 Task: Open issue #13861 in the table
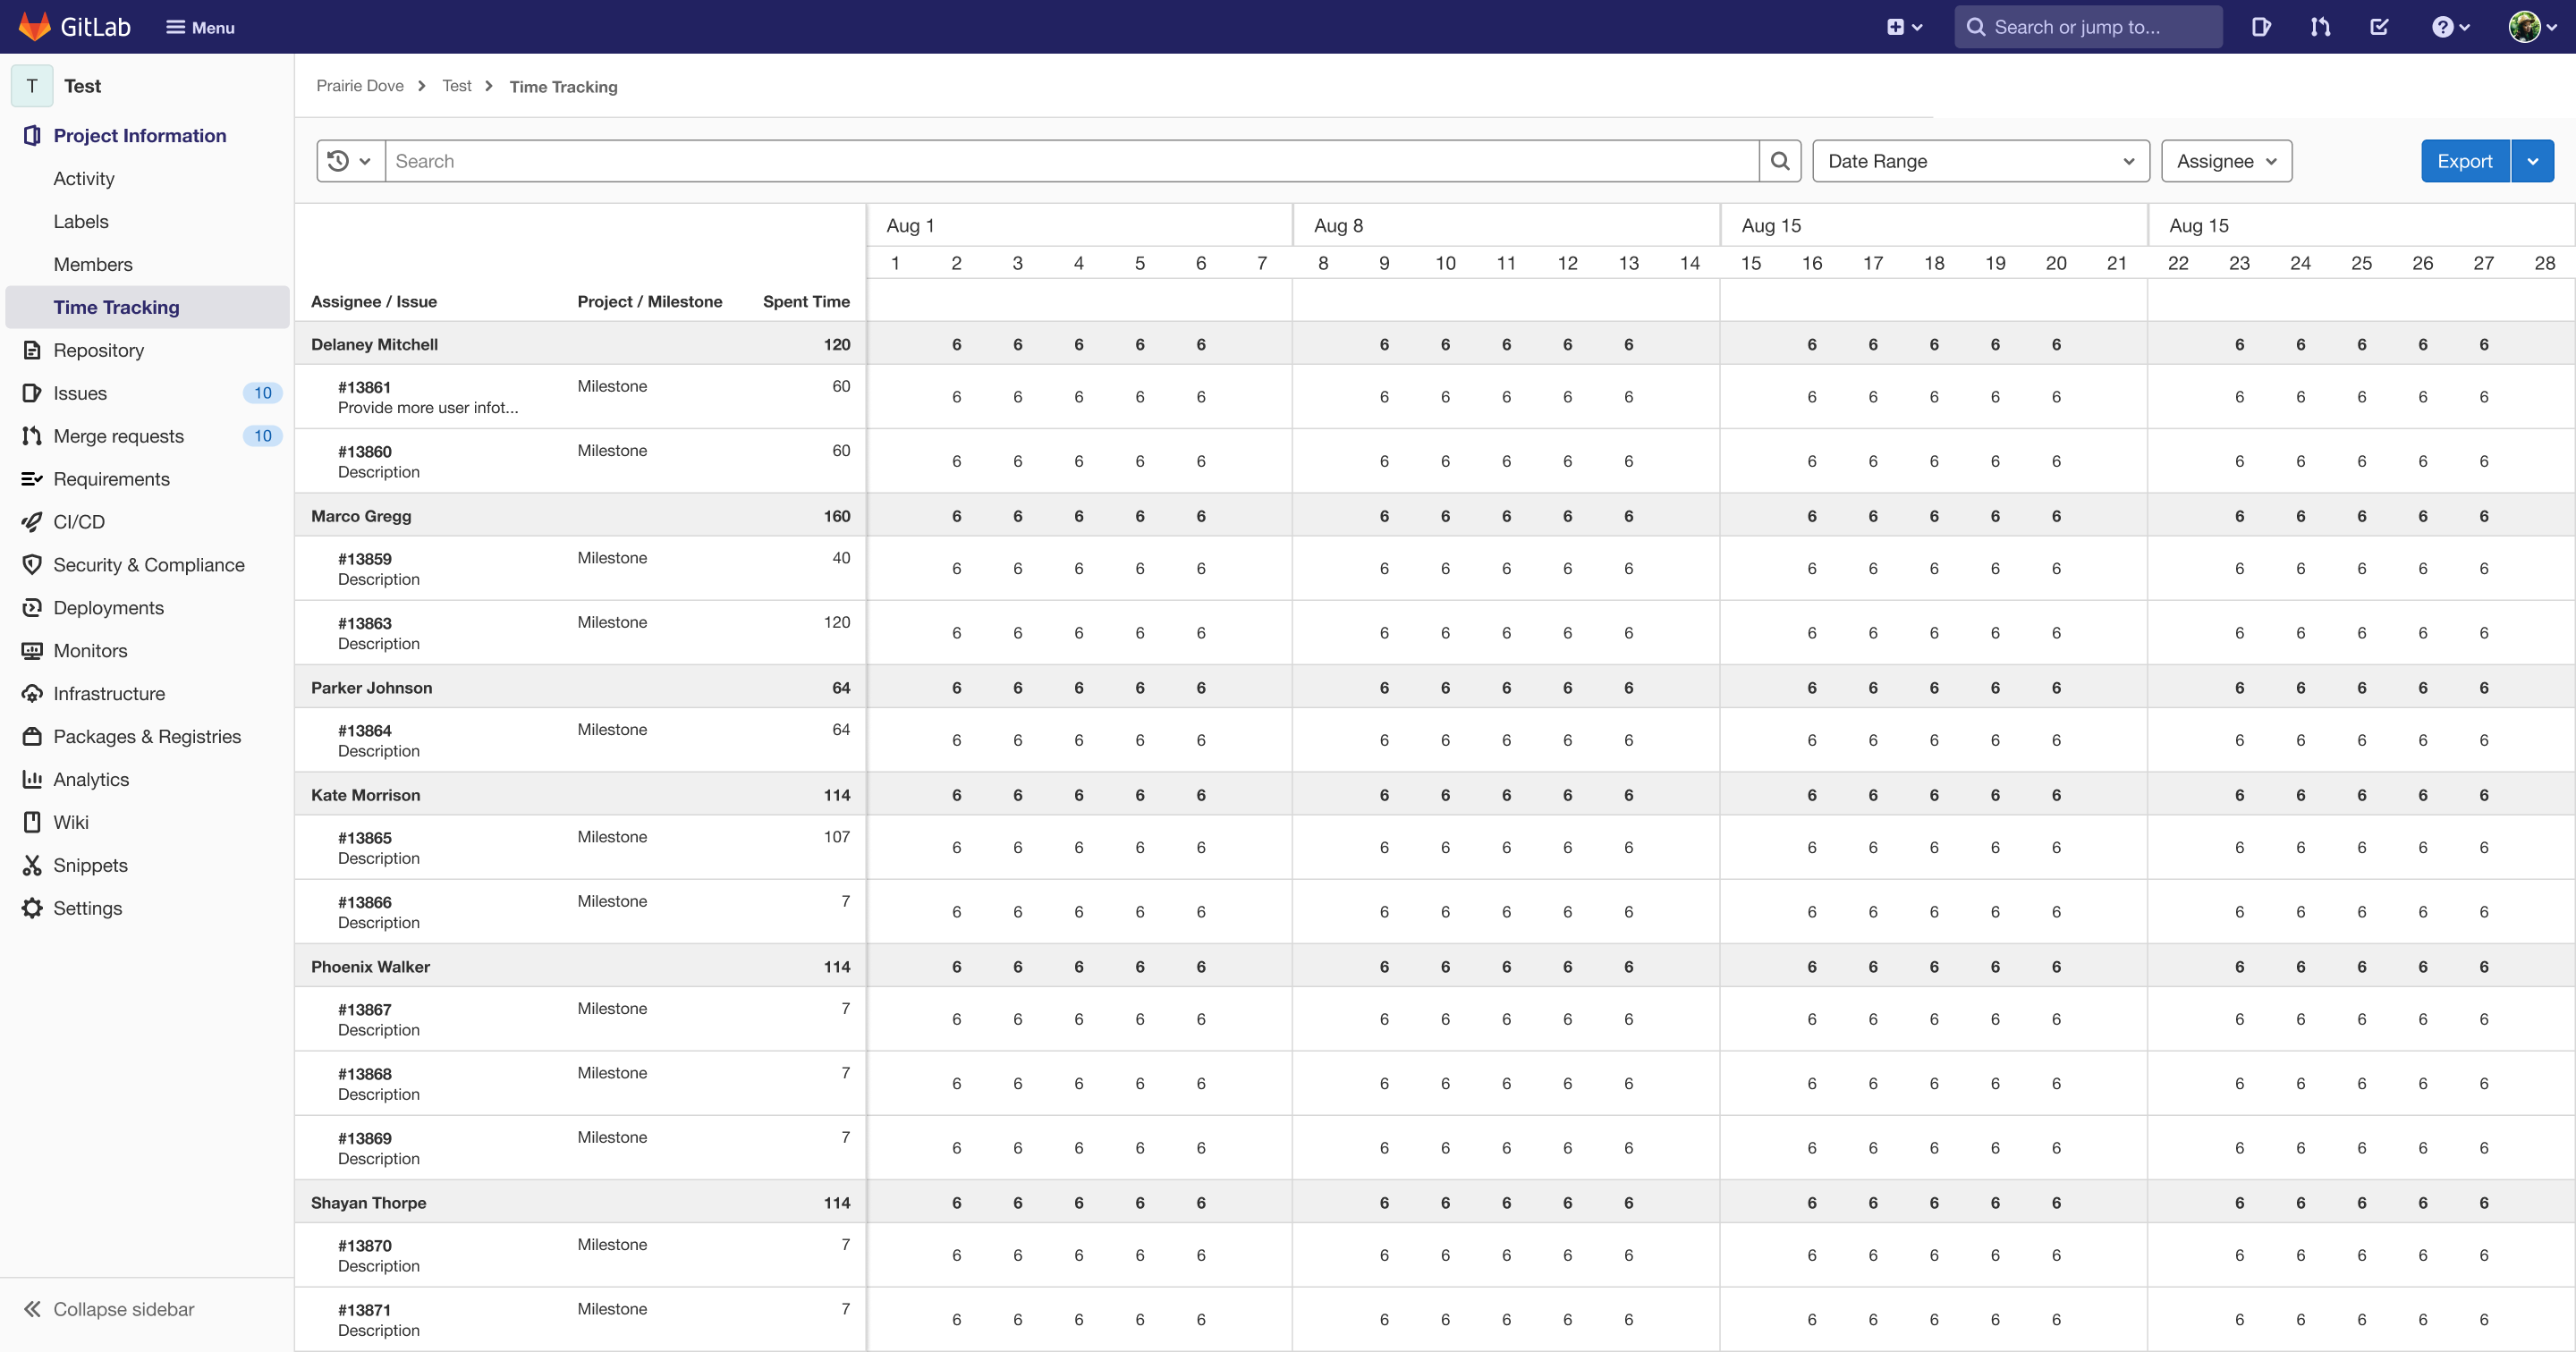tap(364, 387)
